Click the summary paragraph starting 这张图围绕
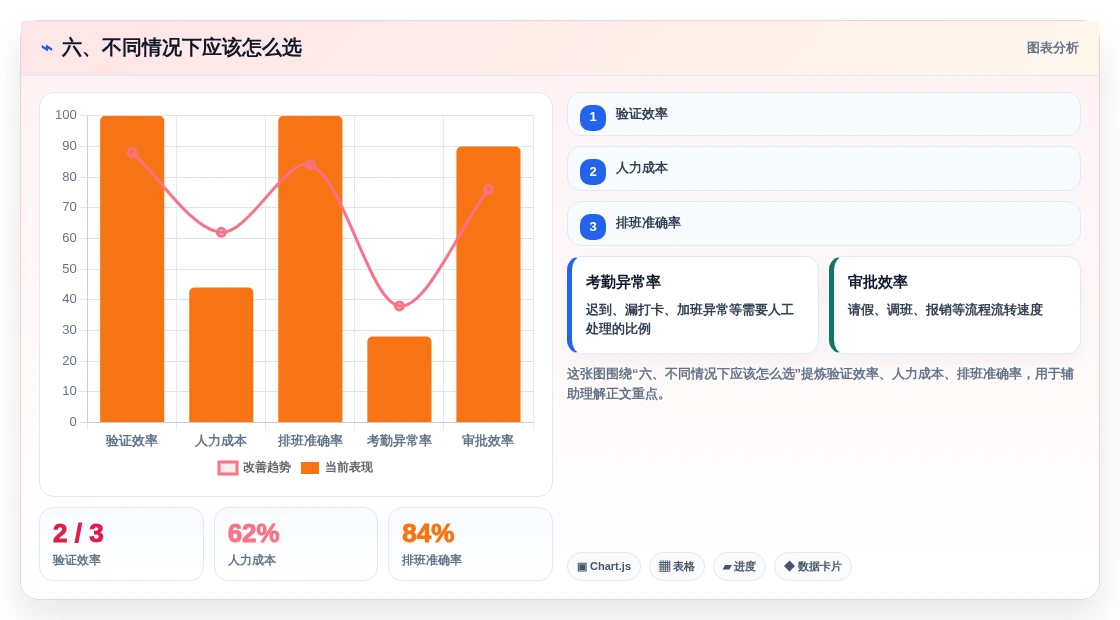 [820, 384]
